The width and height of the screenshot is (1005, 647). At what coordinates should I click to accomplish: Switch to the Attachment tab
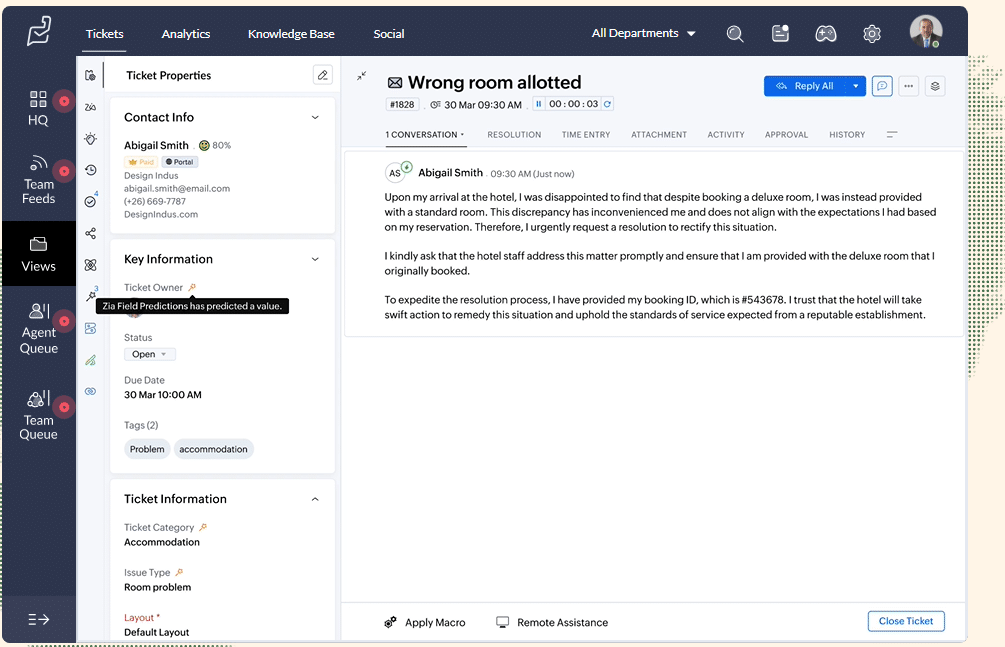(659, 135)
